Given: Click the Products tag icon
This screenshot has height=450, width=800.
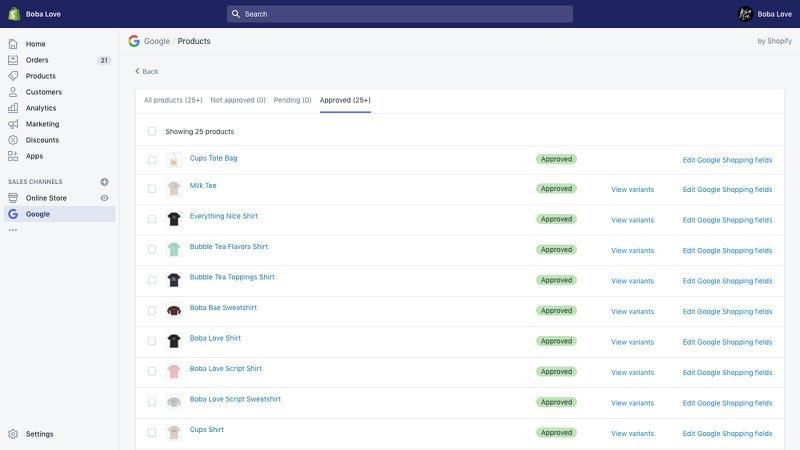Looking at the screenshot, I should pyautogui.click(x=13, y=76).
